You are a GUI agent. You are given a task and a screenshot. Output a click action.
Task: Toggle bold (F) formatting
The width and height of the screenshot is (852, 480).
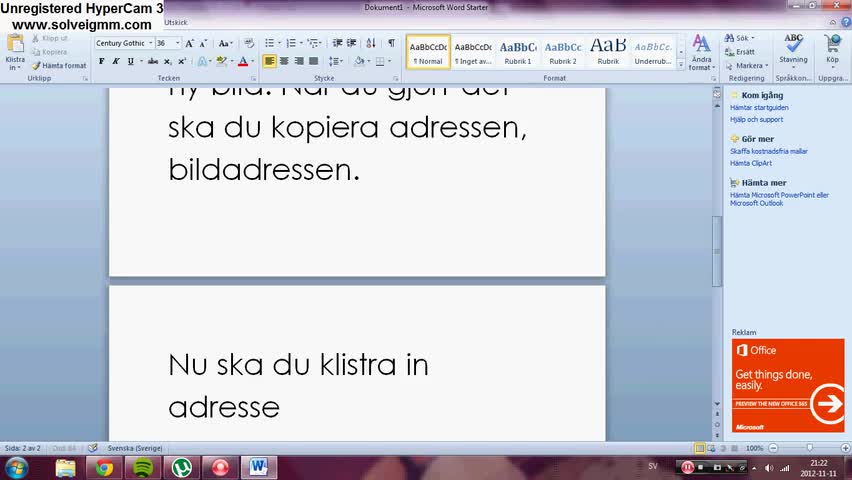tap(102, 61)
